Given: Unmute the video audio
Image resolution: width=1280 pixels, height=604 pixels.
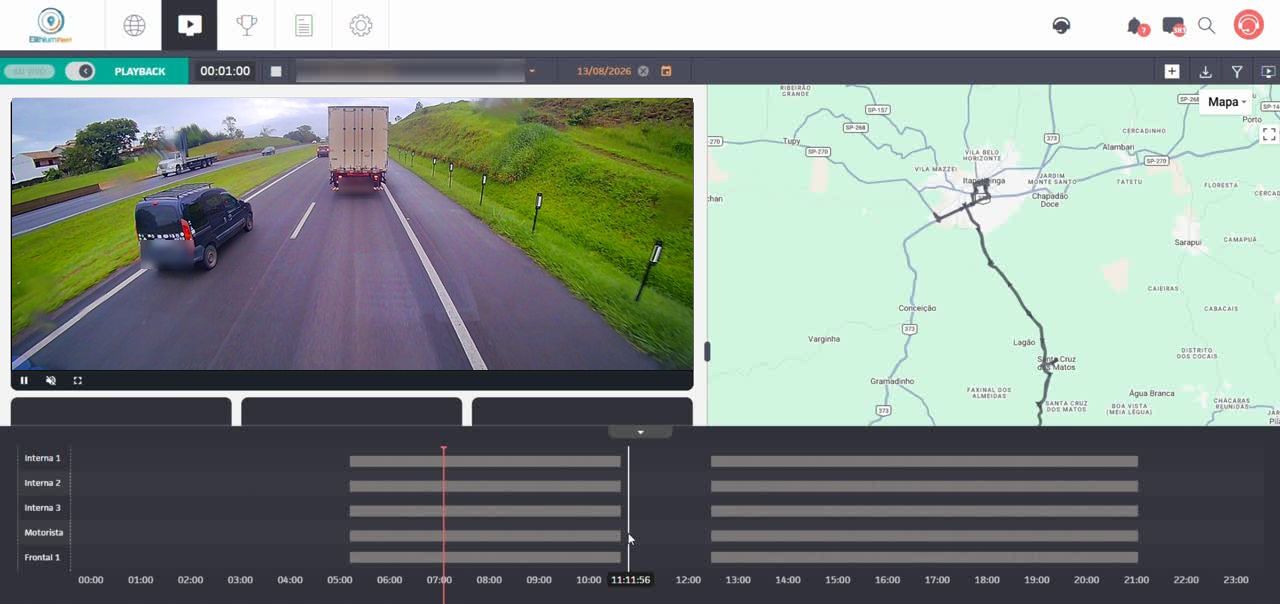Looking at the screenshot, I should (51, 380).
